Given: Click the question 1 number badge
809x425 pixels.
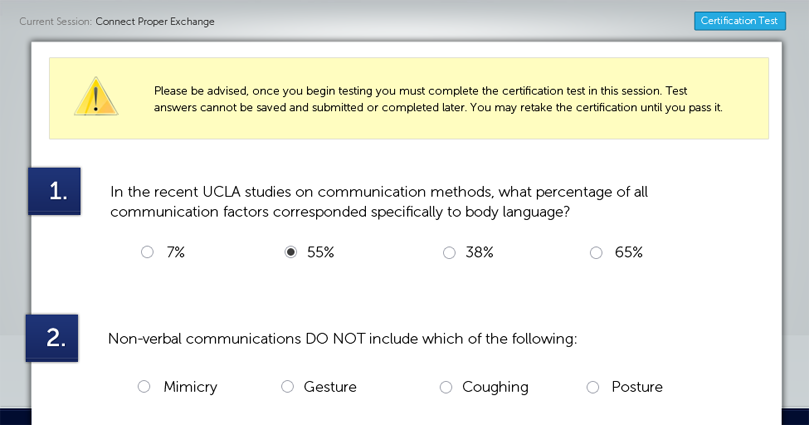Looking at the screenshot, I should coord(55,191).
